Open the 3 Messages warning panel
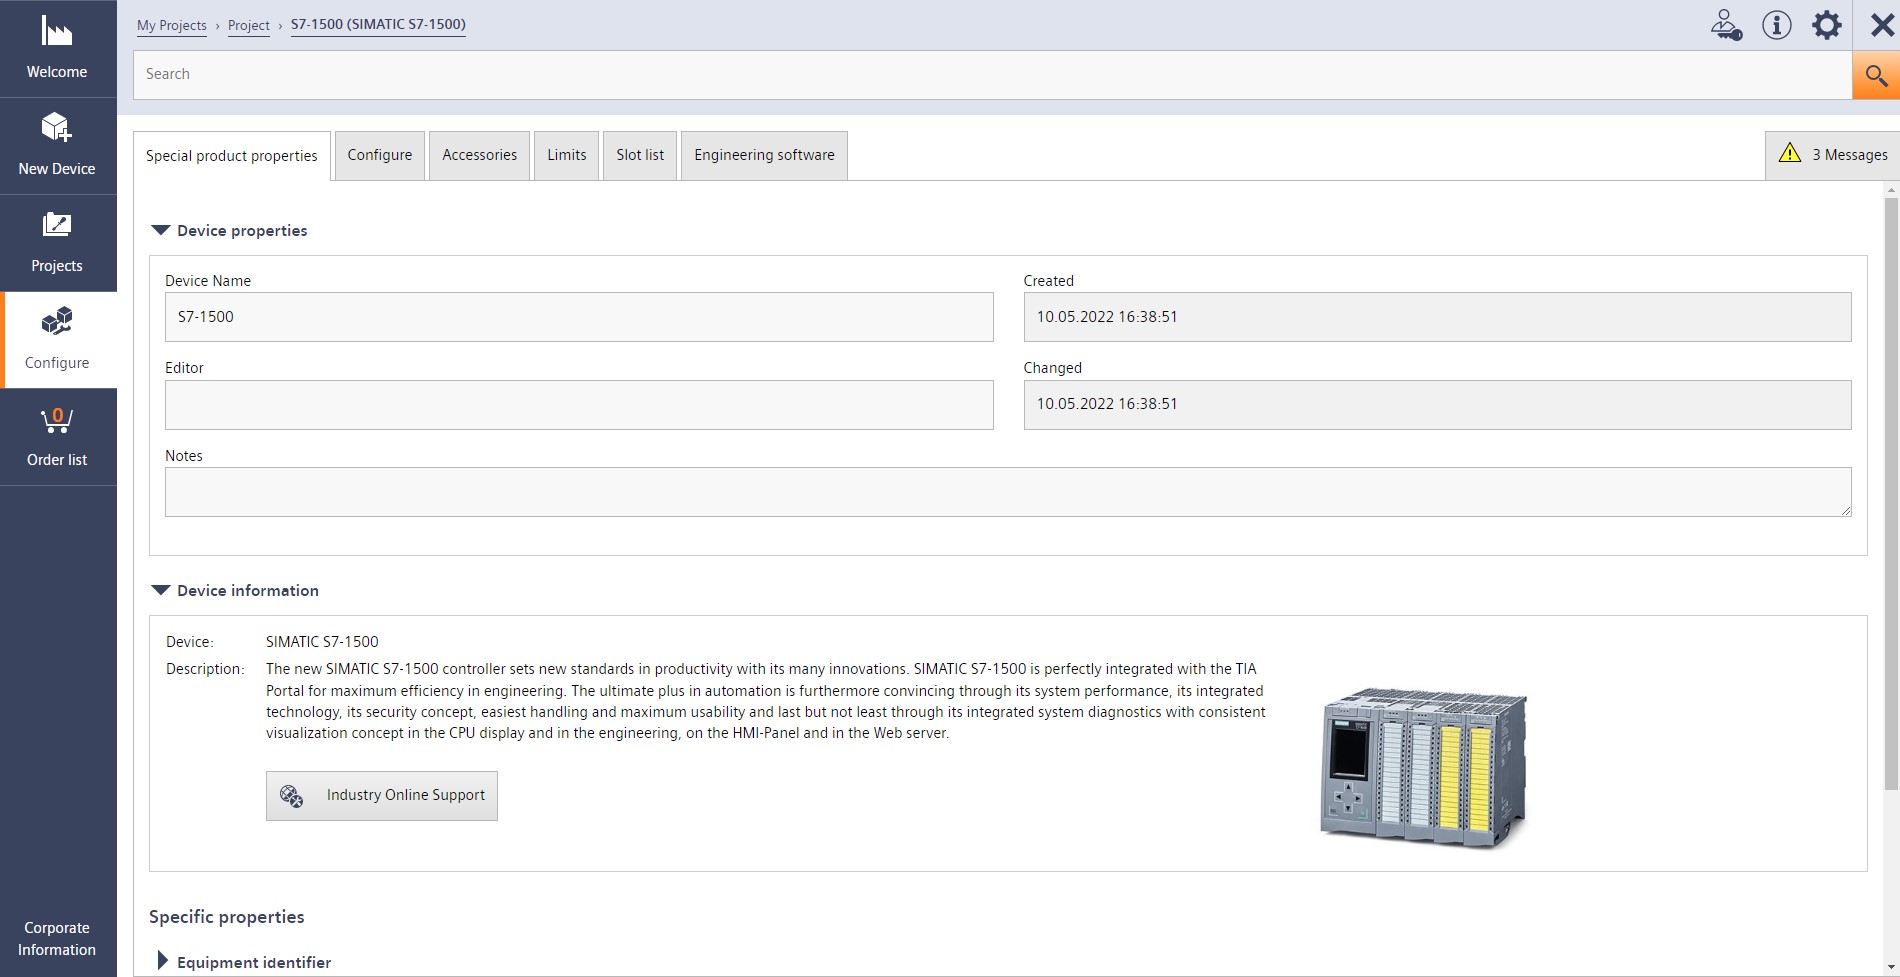This screenshot has height=977, width=1900. [x=1833, y=155]
